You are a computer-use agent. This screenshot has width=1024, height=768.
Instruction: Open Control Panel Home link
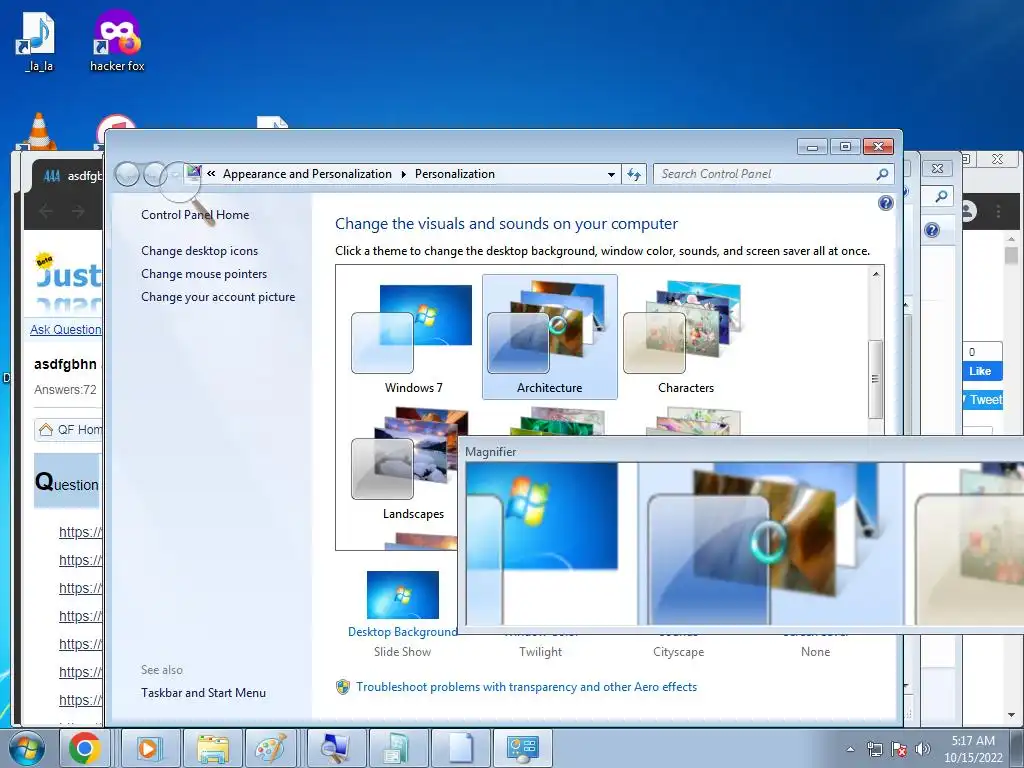pos(195,215)
